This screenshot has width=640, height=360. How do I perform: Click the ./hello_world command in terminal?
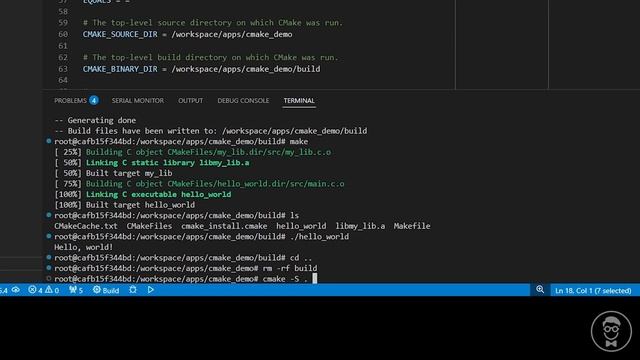coord(319,237)
